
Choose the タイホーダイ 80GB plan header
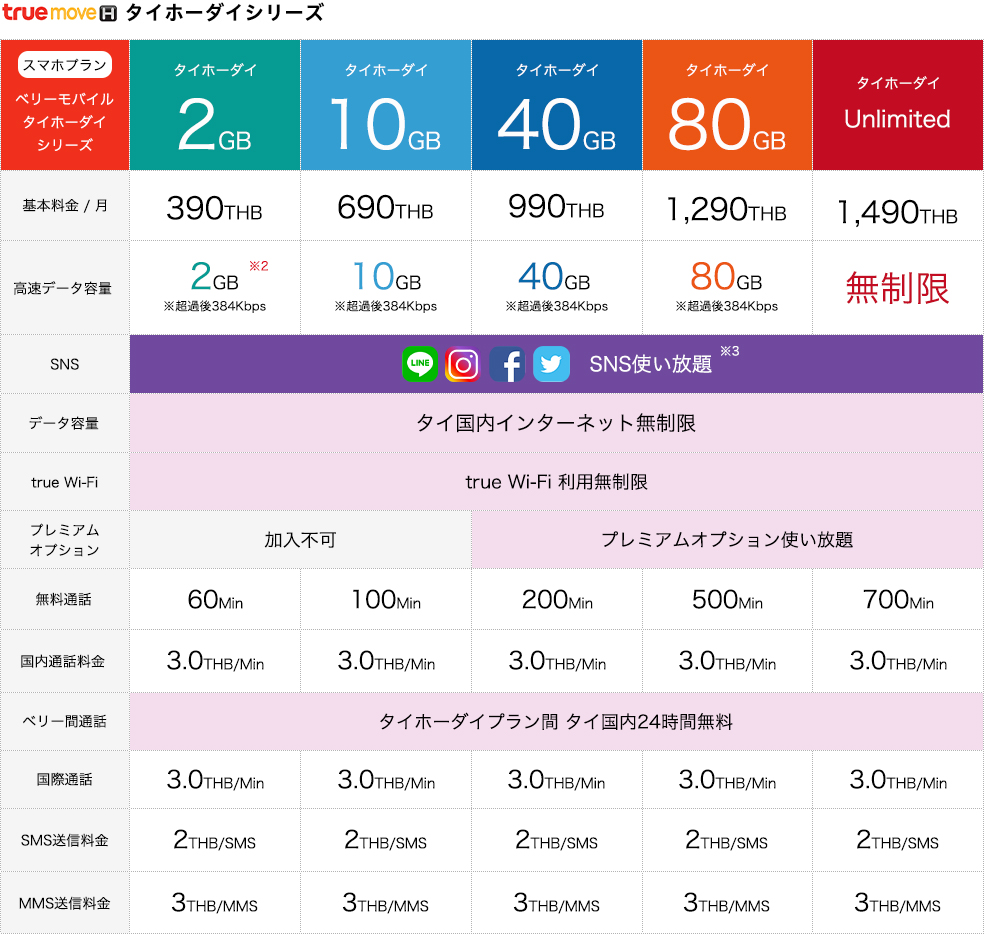point(727,105)
